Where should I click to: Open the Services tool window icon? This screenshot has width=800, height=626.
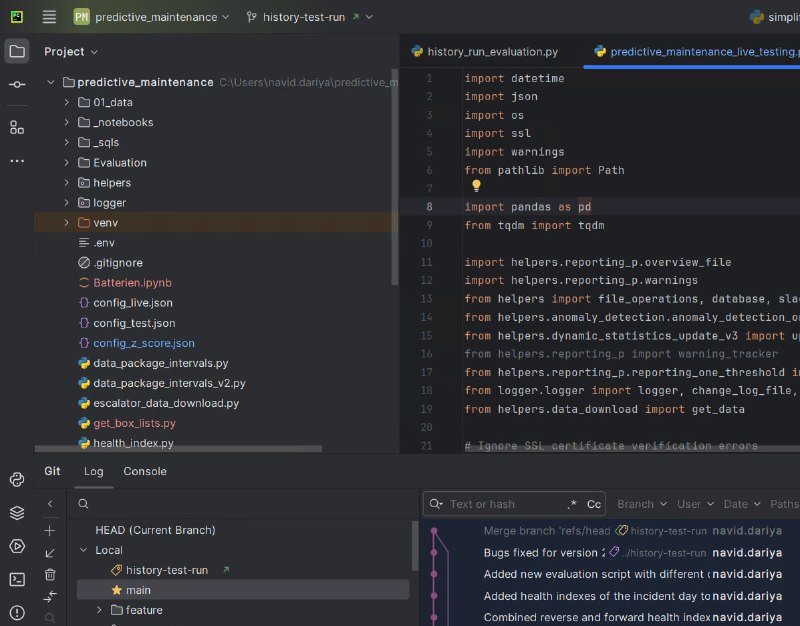pyautogui.click(x=17, y=546)
